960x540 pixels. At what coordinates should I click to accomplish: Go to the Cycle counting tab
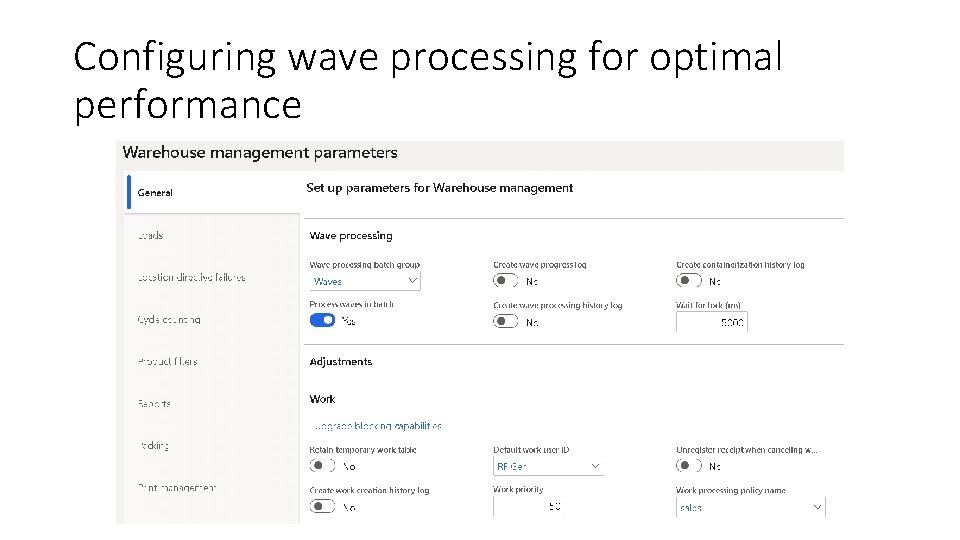click(x=169, y=320)
